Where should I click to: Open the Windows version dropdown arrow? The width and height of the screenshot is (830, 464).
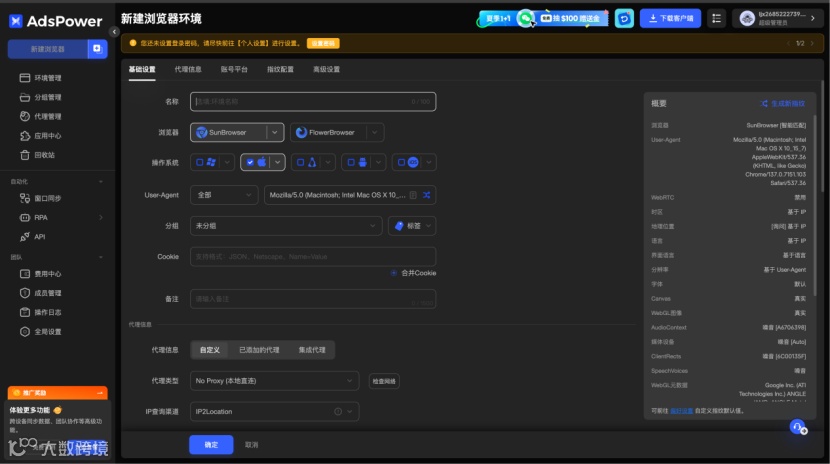pos(227,162)
